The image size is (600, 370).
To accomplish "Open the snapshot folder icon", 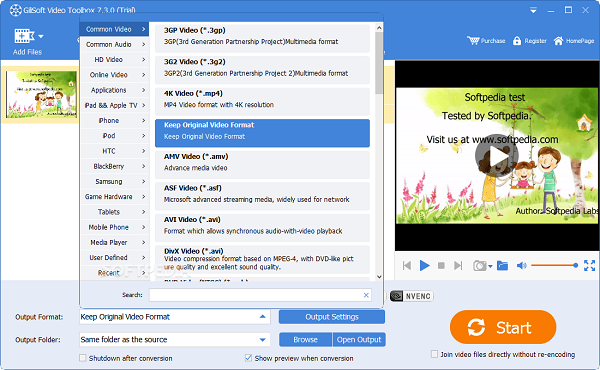I will click(x=502, y=265).
